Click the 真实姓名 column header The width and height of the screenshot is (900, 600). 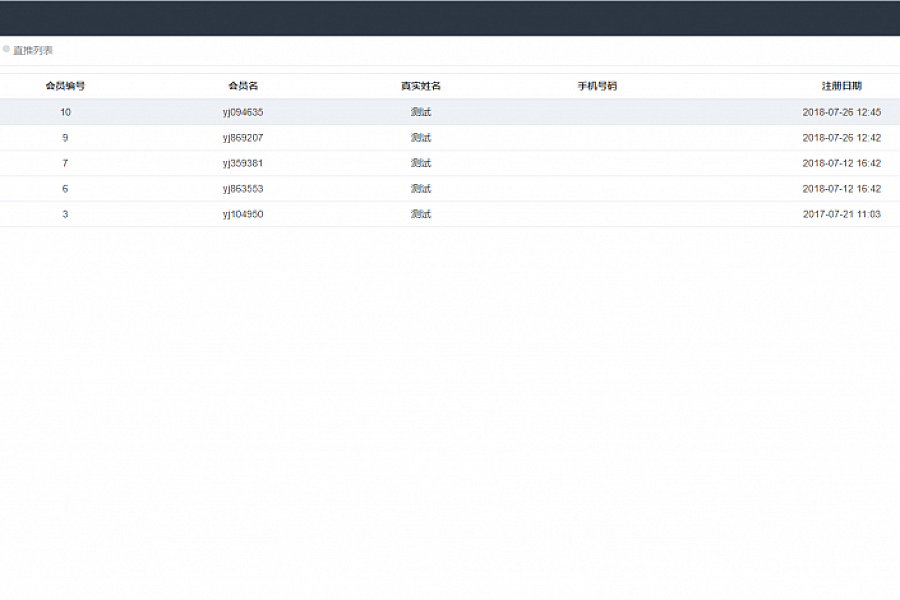(x=421, y=86)
